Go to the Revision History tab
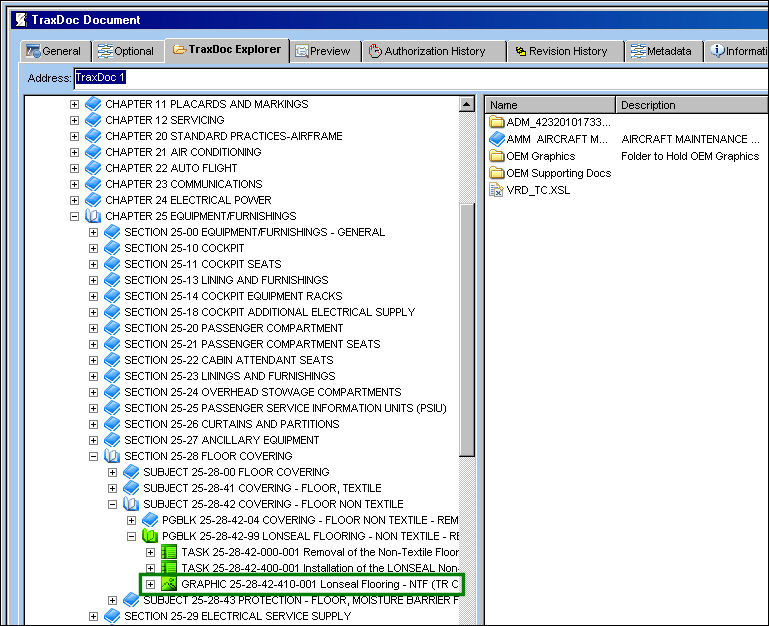Image resolution: width=769 pixels, height=626 pixels. pyautogui.click(x=565, y=51)
